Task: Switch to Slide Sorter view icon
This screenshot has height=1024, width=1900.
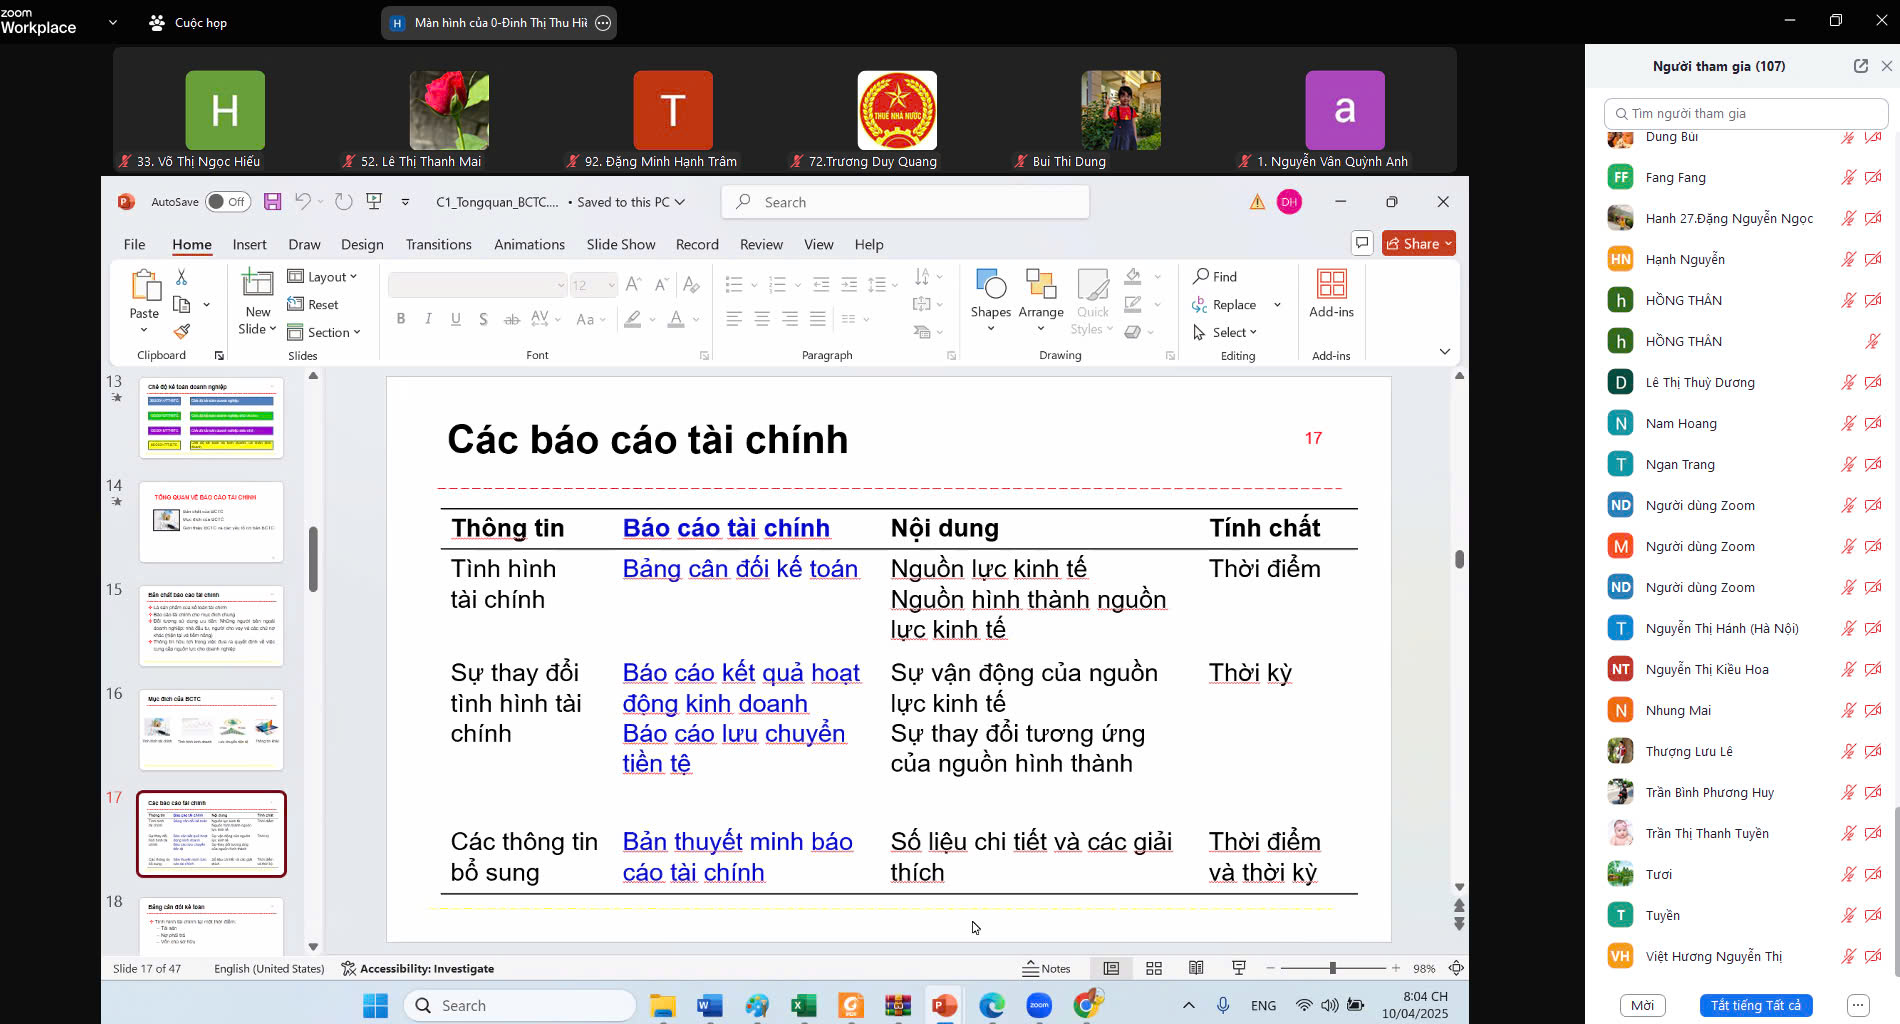Action: click(1154, 968)
